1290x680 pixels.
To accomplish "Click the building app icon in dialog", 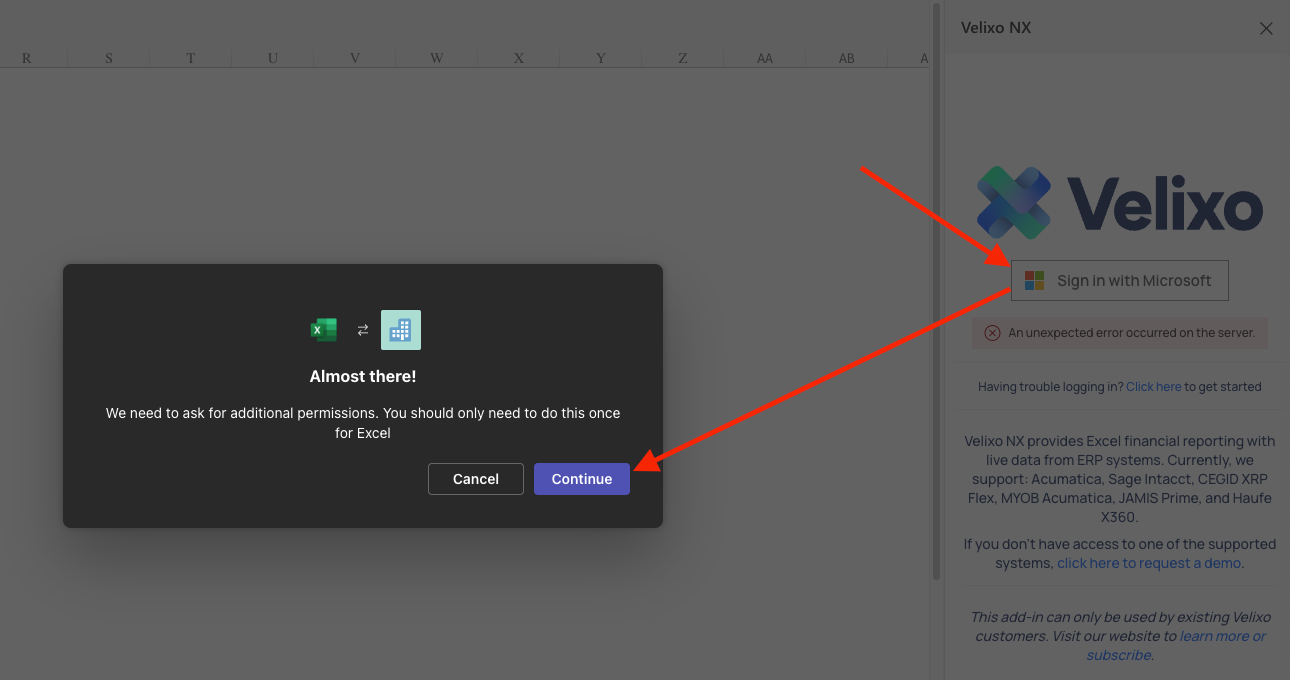I will click(401, 330).
